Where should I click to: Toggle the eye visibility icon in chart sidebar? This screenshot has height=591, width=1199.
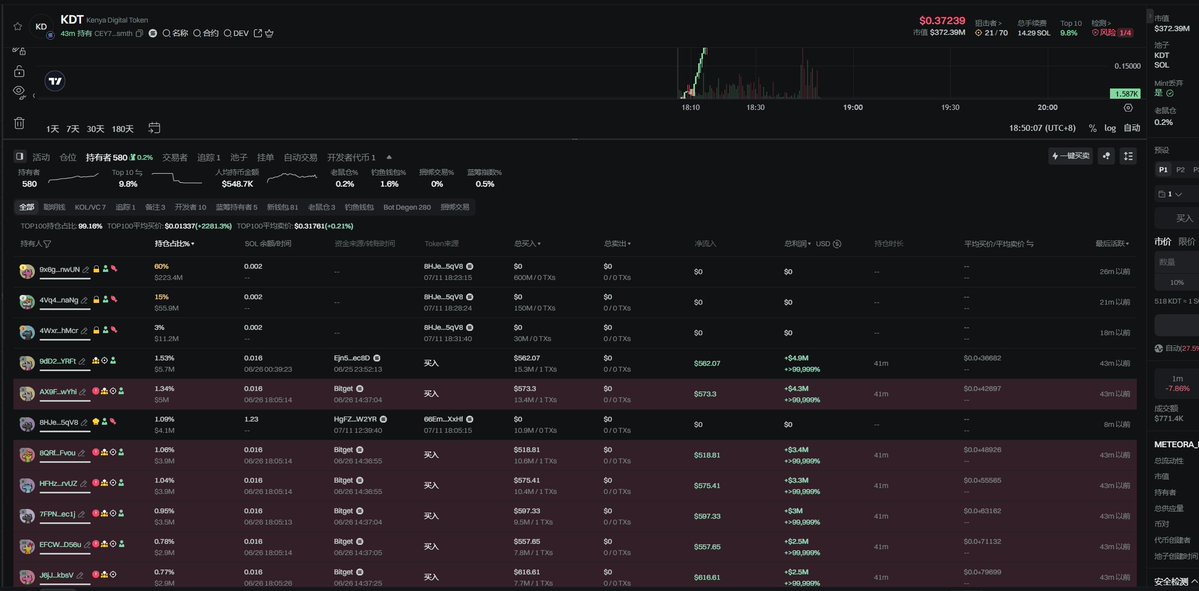(x=19, y=91)
